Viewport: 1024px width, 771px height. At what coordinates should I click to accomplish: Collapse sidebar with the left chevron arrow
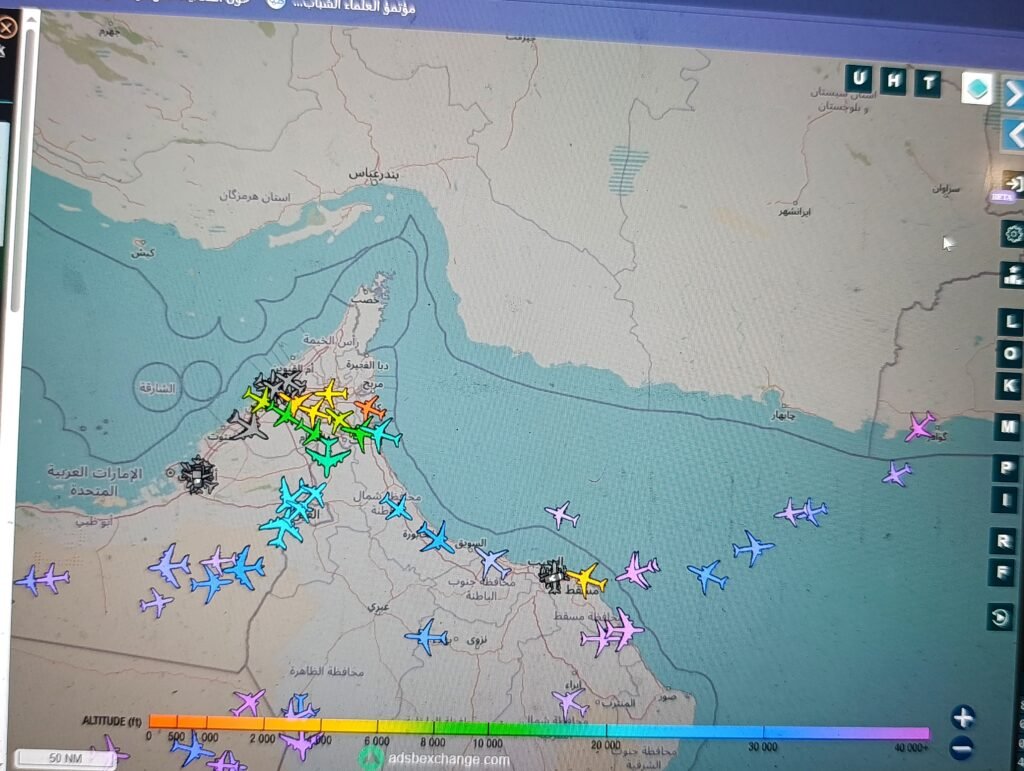[1013, 134]
